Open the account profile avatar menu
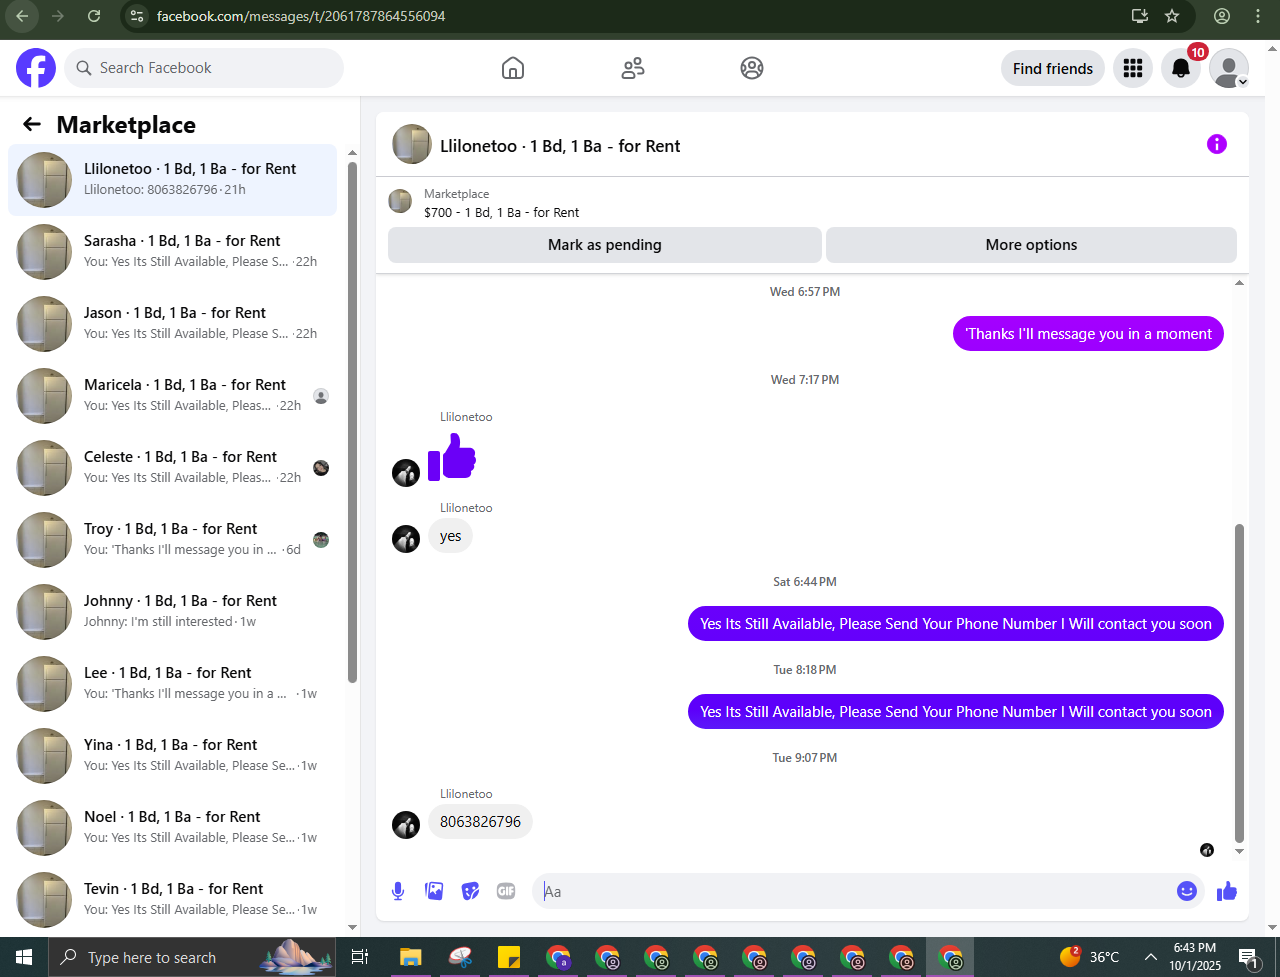The height and width of the screenshot is (977, 1280). [x=1229, y=68]
